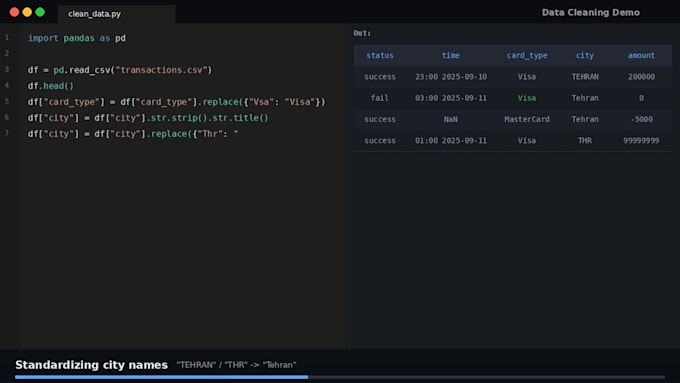The image size is (680, 383).
Task: Click the green highlighted Visa cell
Action: coord(527,98)
